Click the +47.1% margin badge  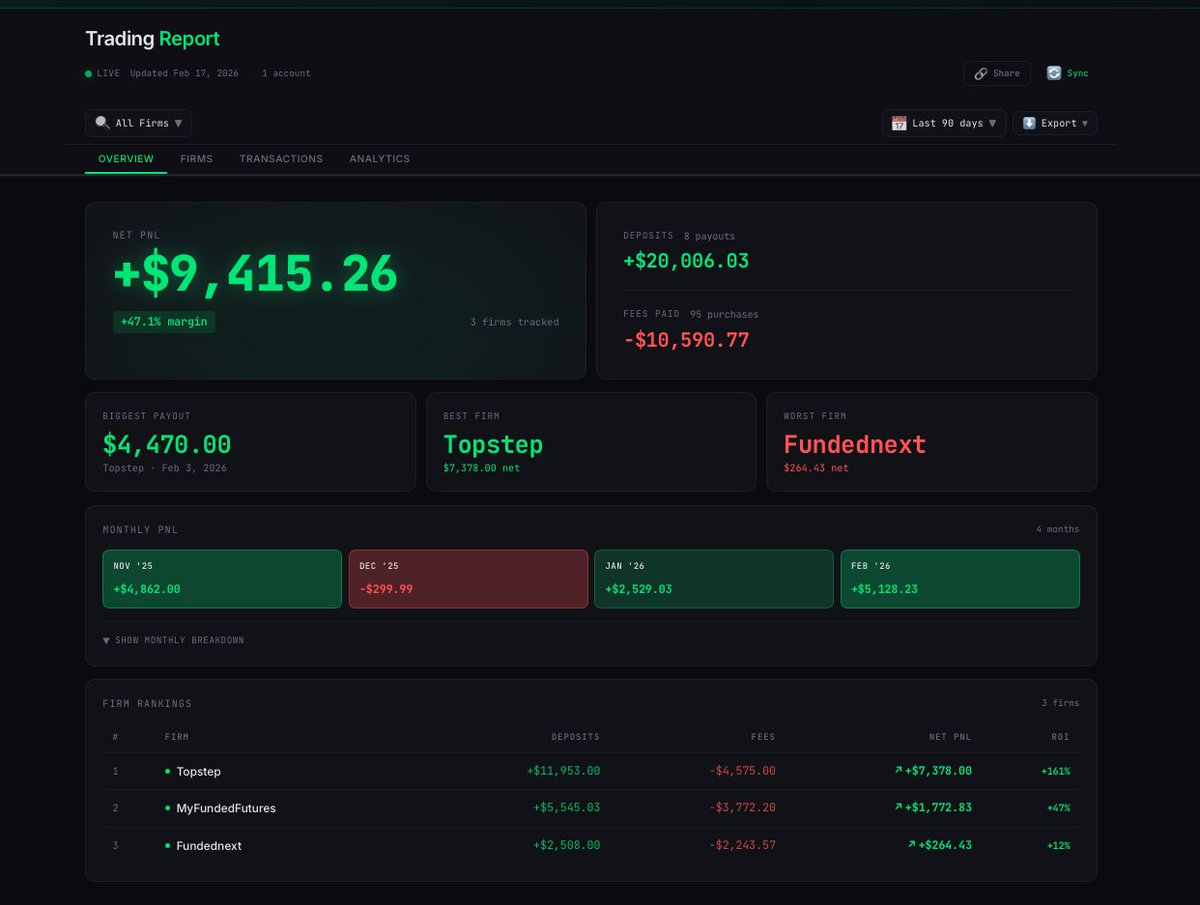click(164, 322)
